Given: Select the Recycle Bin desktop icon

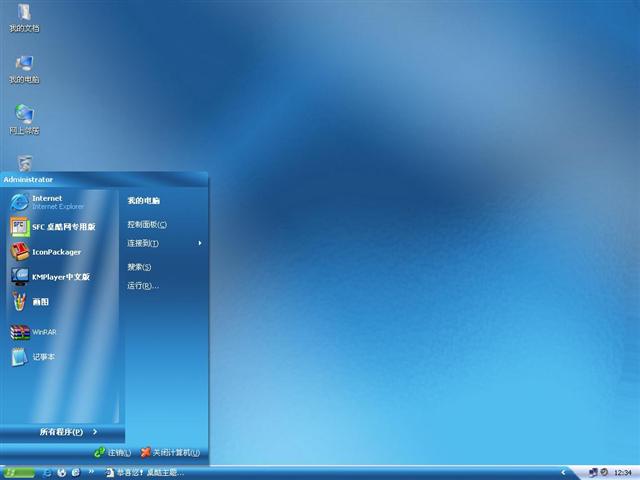Looking at the screenshot, I should (24, 163).
